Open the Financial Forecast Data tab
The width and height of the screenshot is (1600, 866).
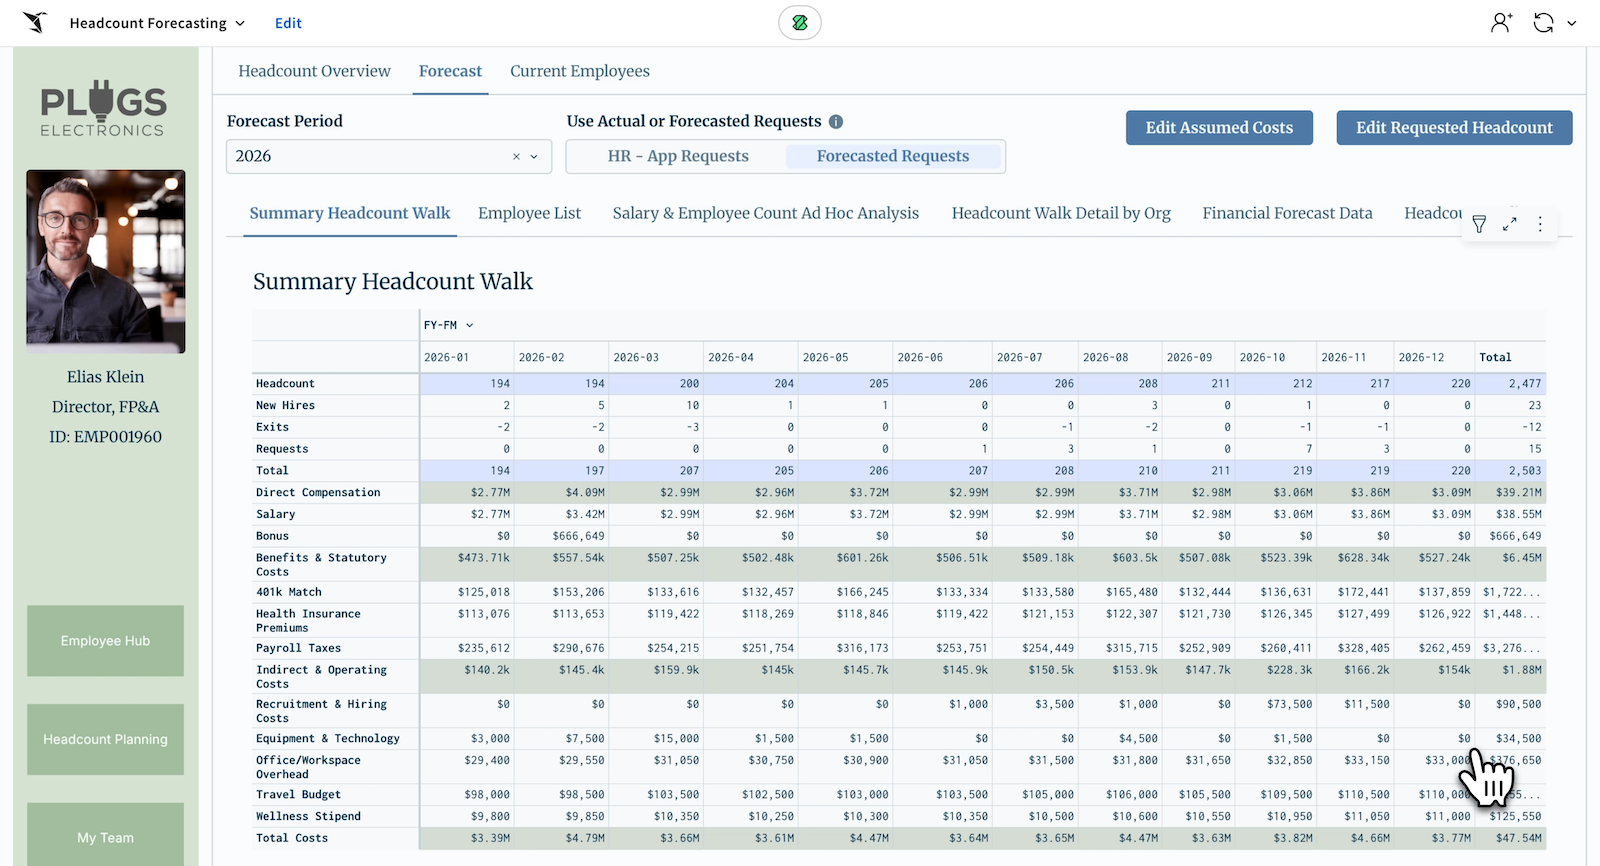tap(1287, 213)
